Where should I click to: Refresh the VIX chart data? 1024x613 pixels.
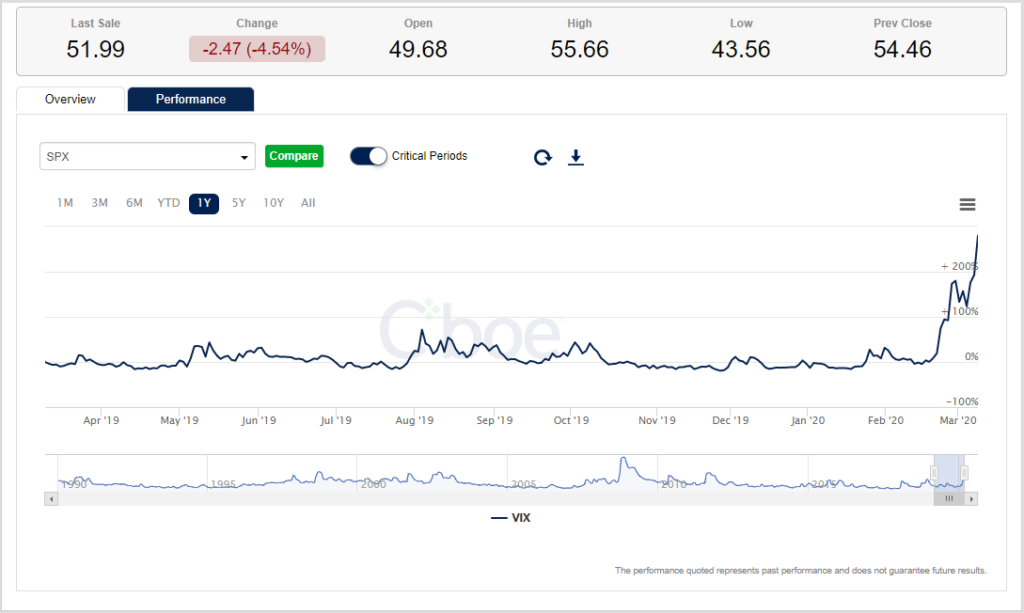(x=542, y=157)
